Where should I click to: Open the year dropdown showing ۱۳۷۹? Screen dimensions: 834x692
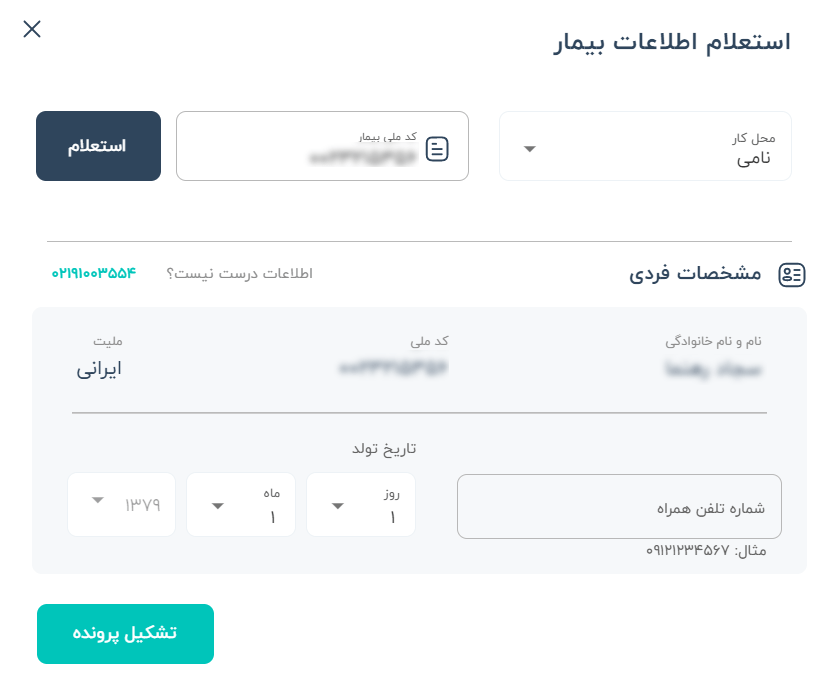point(121,505)
